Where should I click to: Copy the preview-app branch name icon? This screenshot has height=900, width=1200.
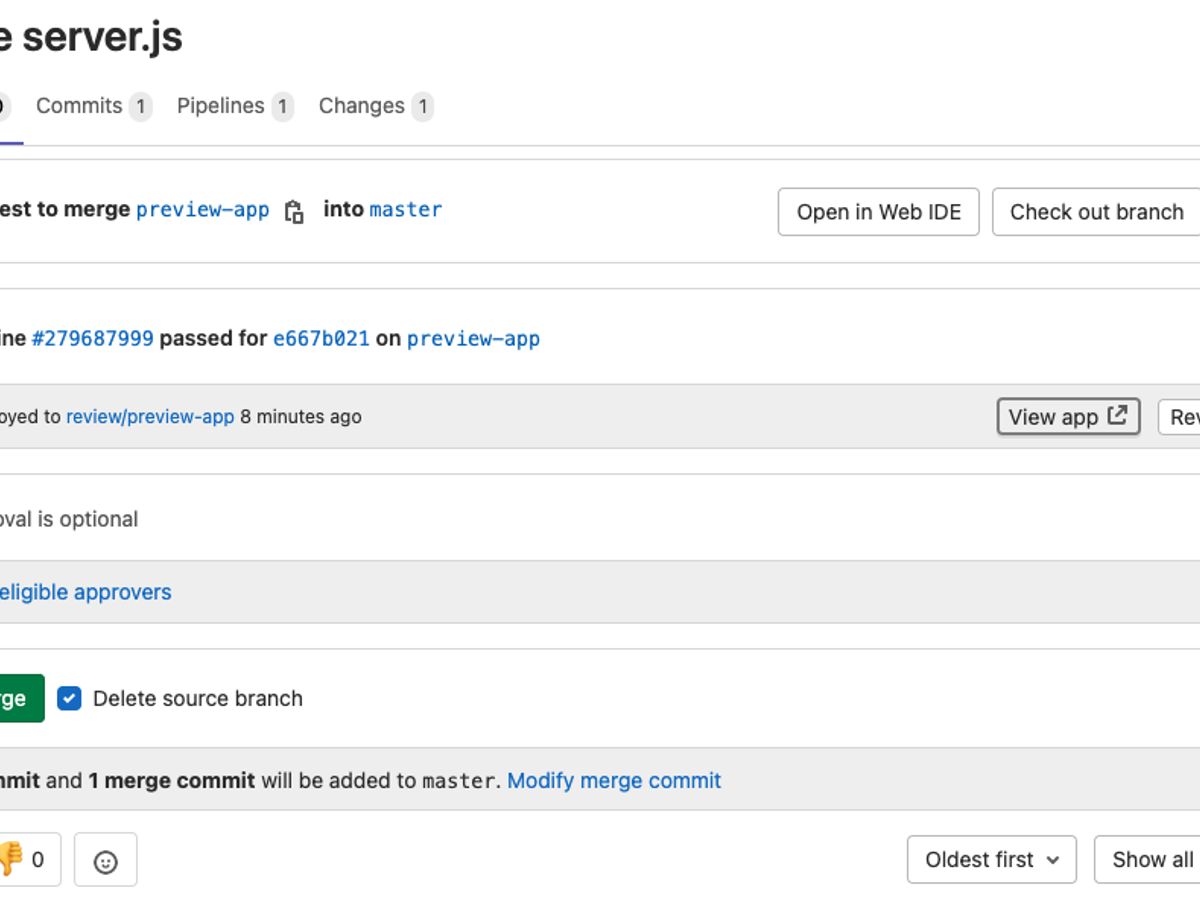[x=294, y=211]
